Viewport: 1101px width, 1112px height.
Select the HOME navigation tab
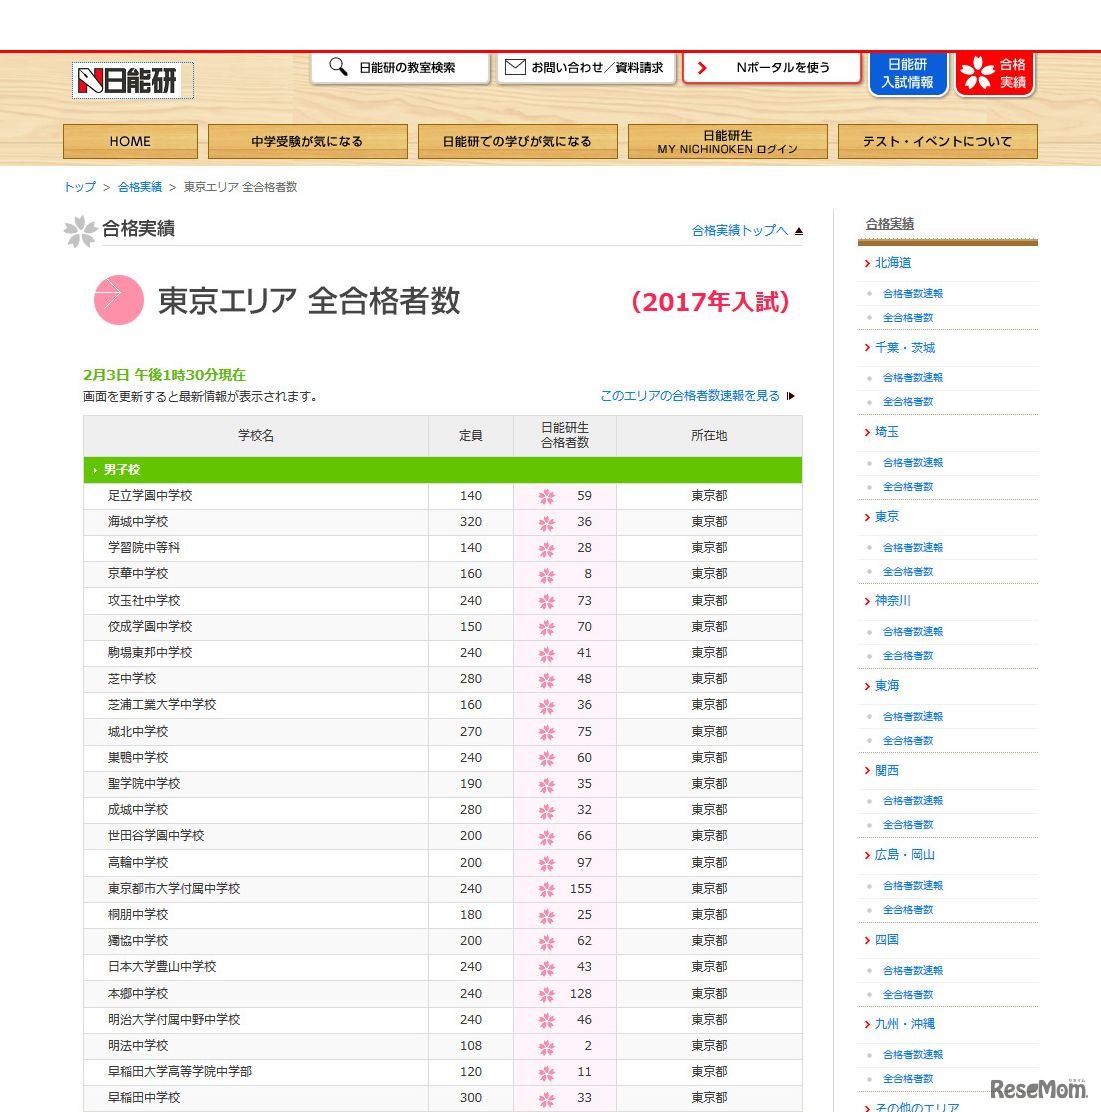click(130, 141)
